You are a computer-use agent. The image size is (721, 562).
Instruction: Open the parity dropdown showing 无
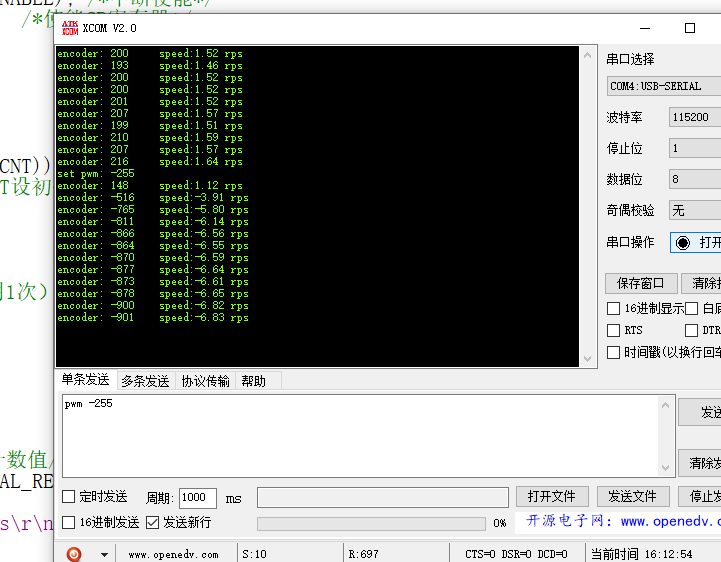695,210
